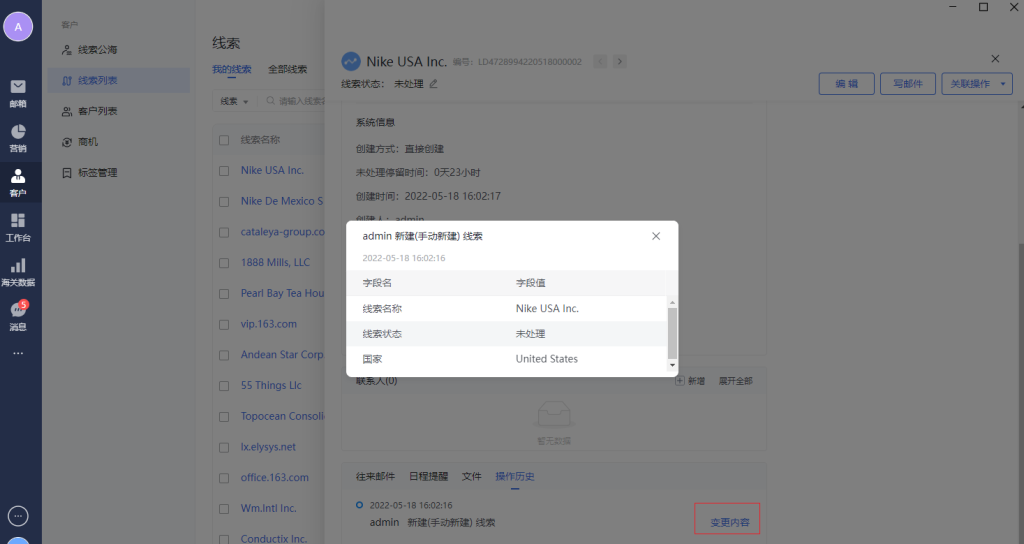This screenshot has height=544, width=1024.
Task: Go to next lead with right arrow
Action: click(620, 62)
